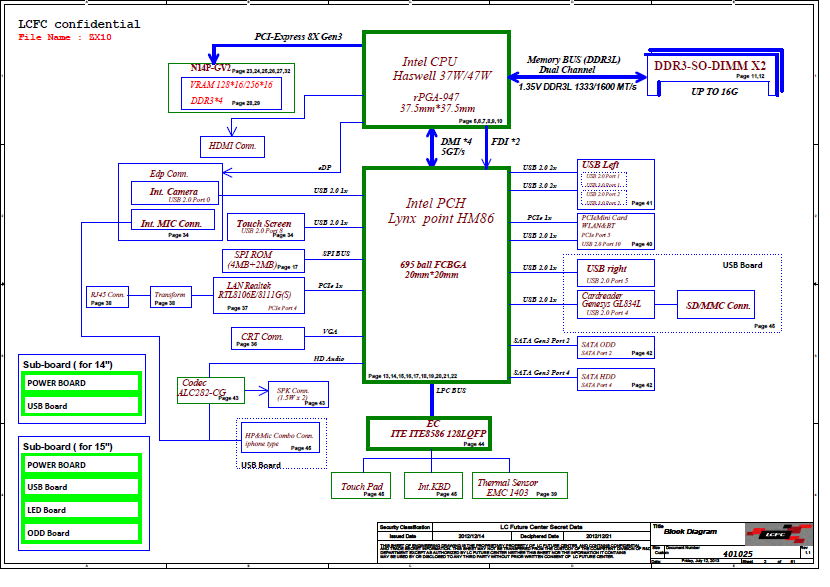Click the RJ45 Conn. block

[x=107, y=297]
